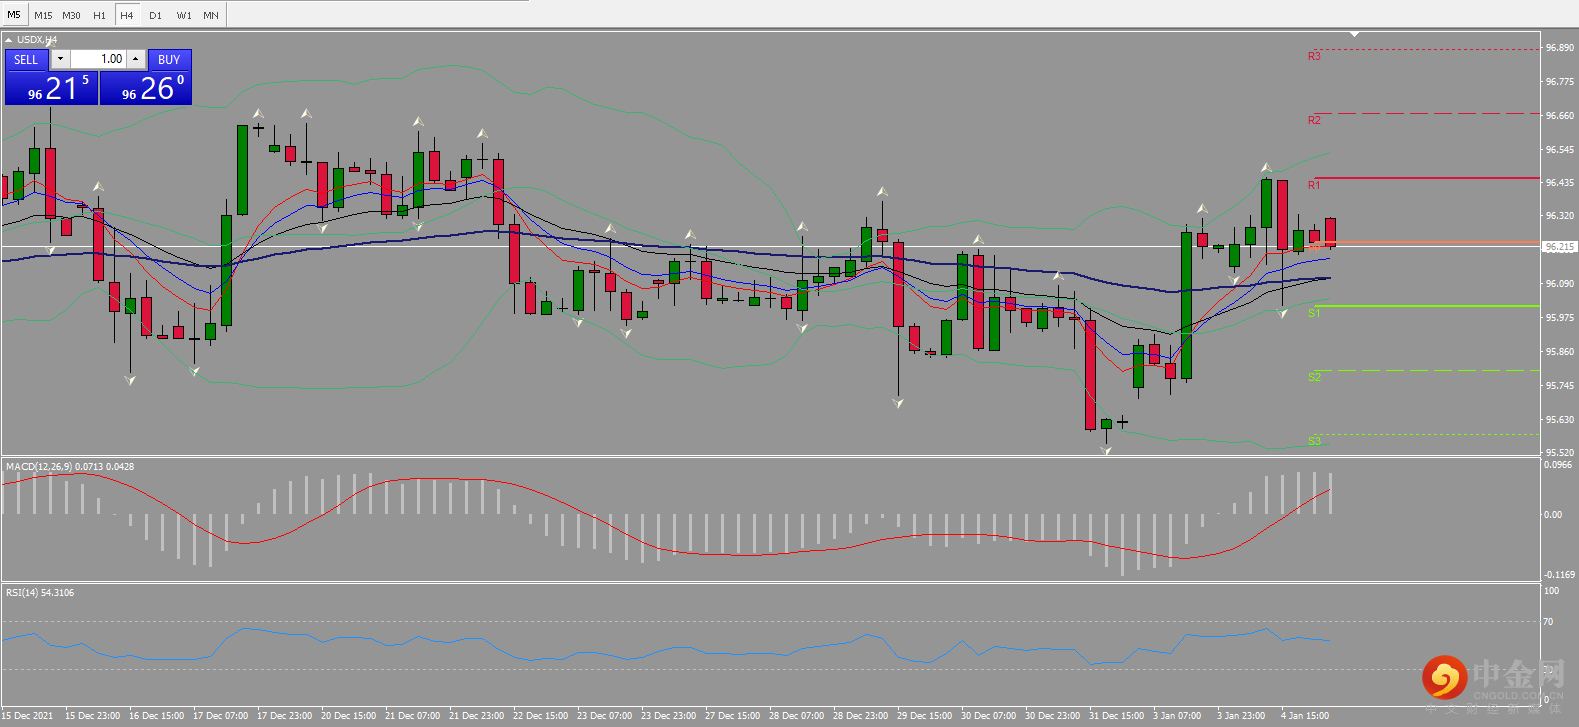Click the BUY button
Image resolution: width=1579 pixels, height=727 pixels.
coord(169,60)
